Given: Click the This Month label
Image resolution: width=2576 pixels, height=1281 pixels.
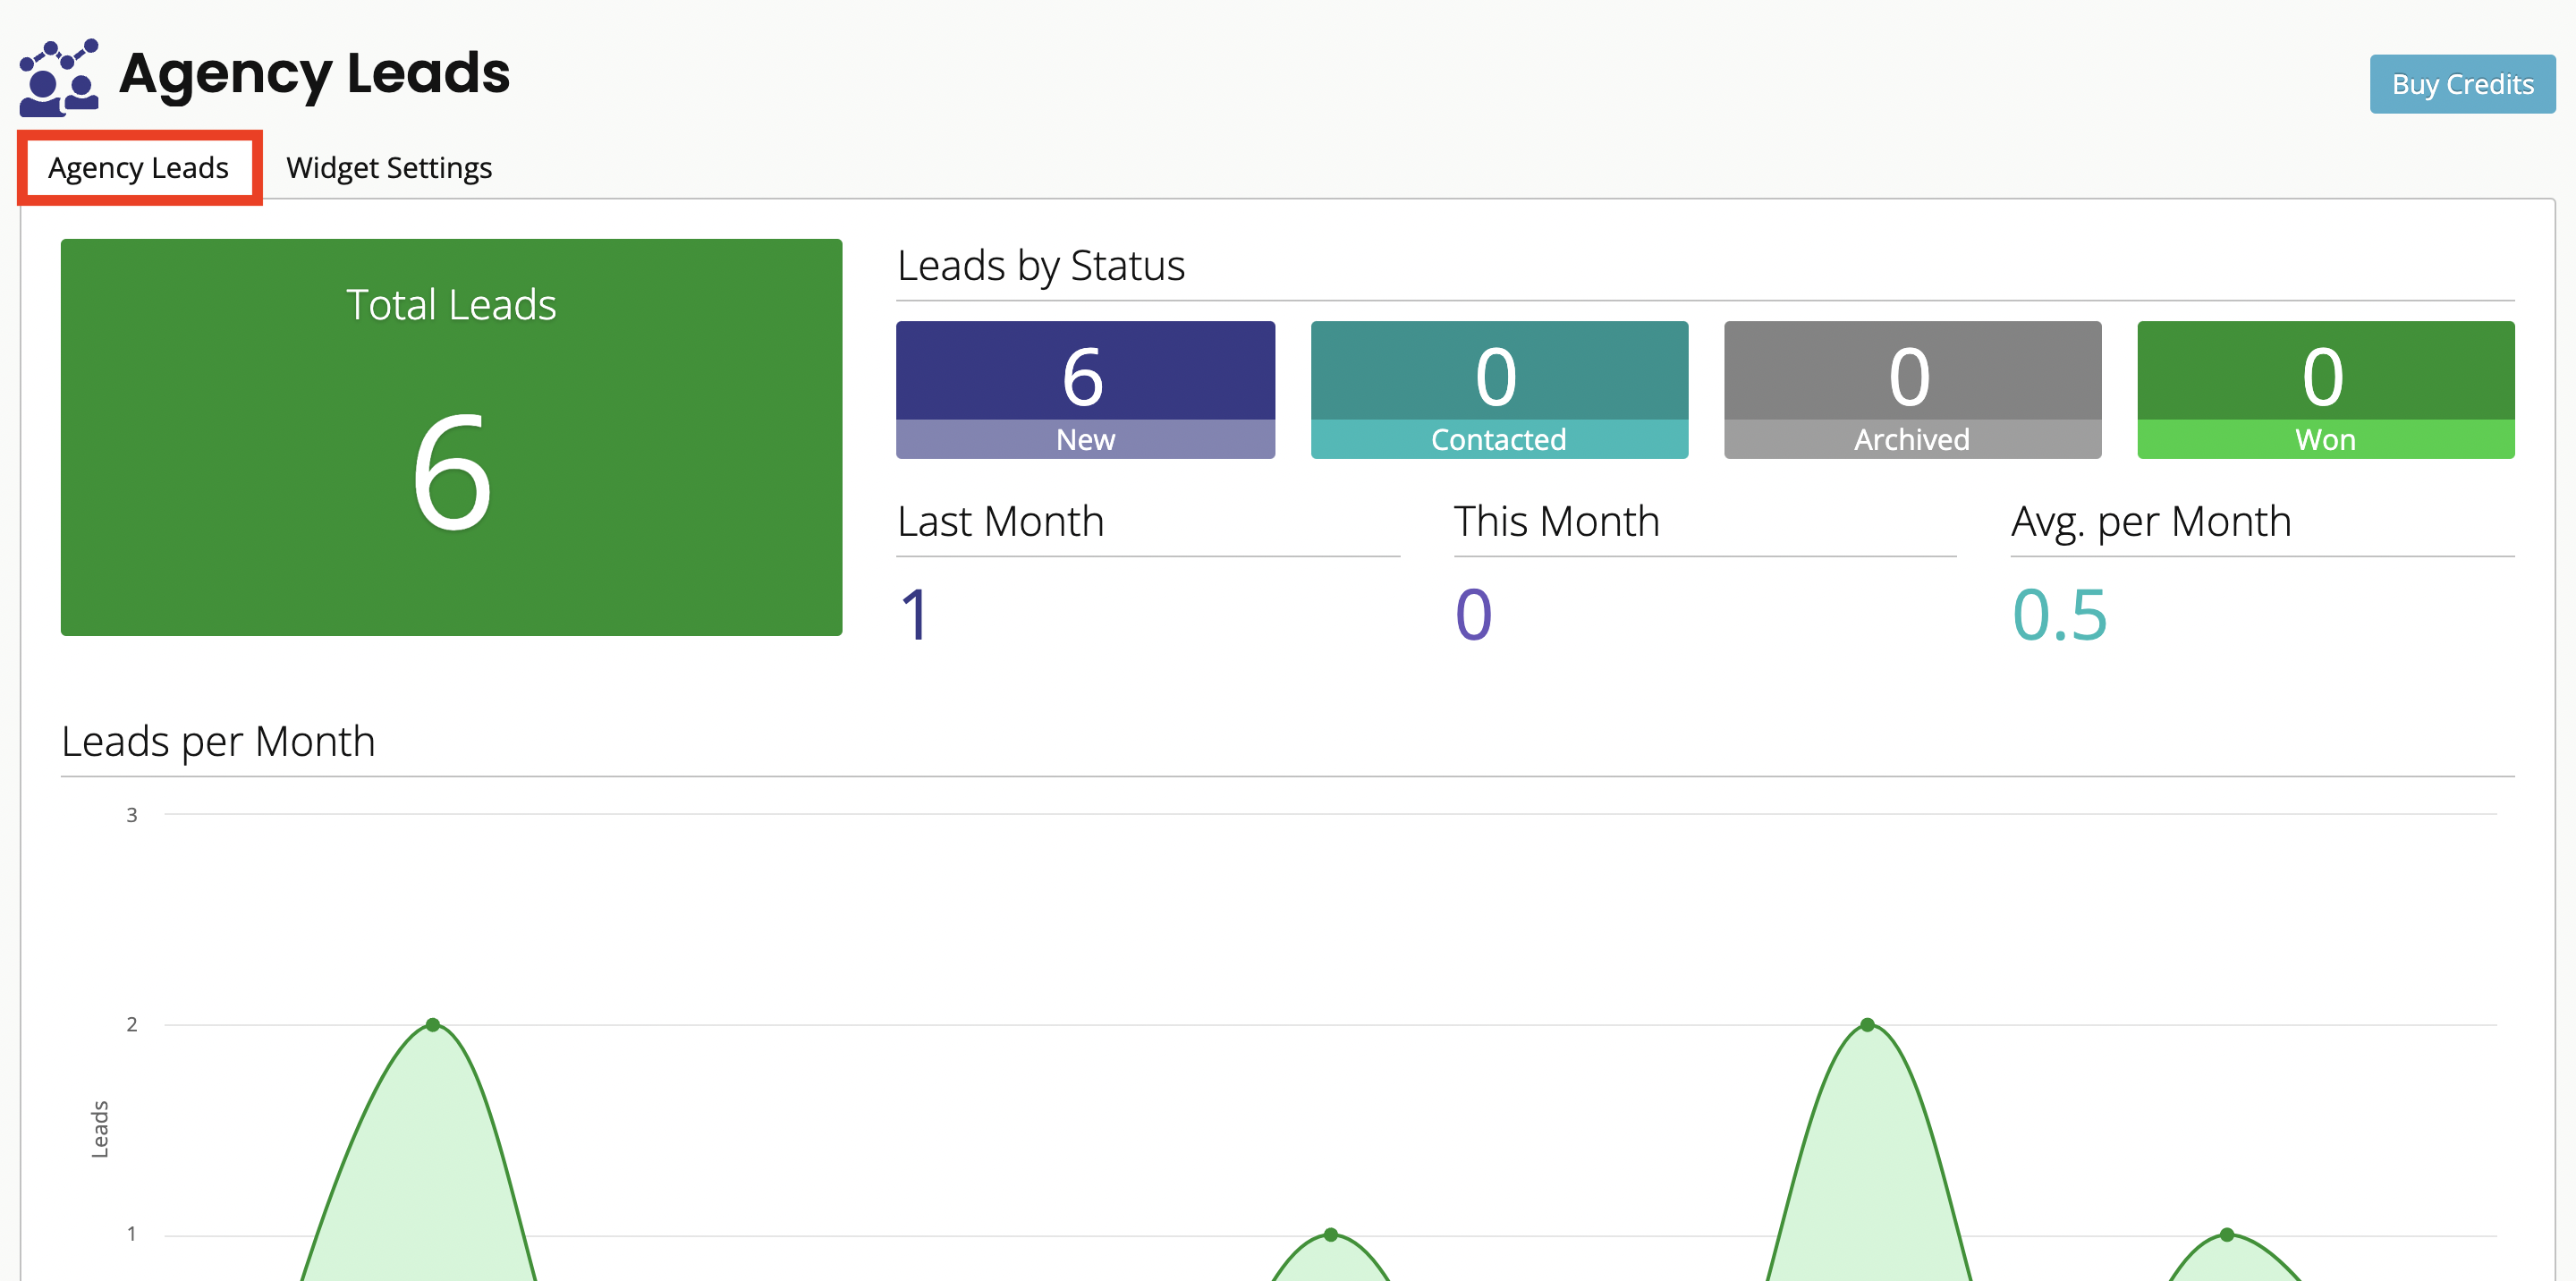Looking at the screenshot, I should click(x=1556, y=522).
